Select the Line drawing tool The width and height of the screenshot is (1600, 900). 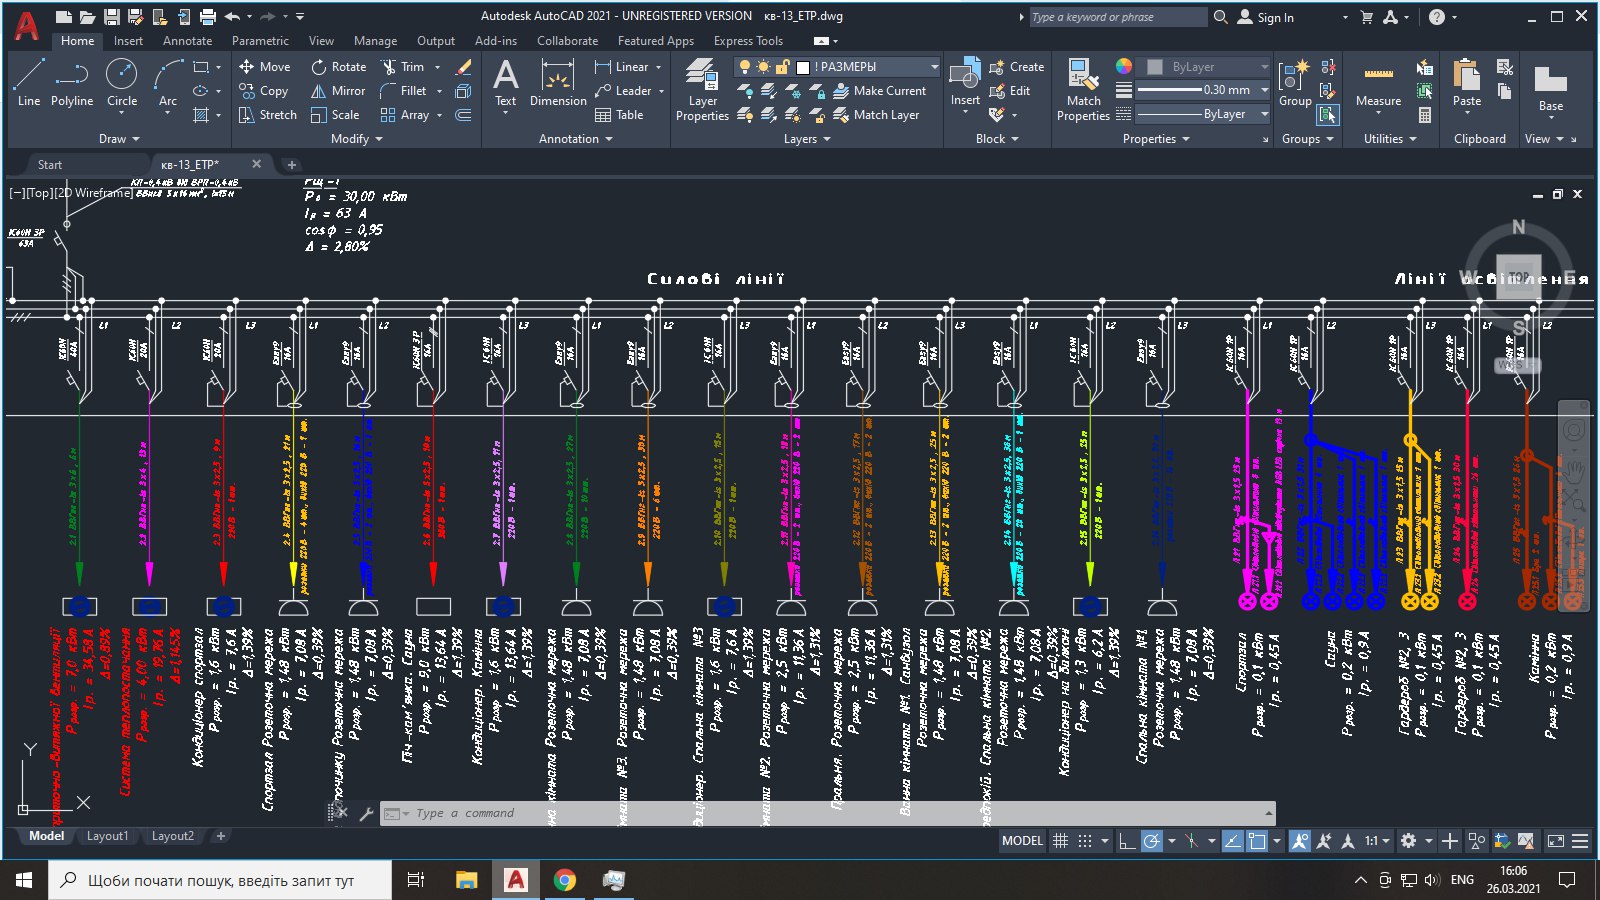pyautogui.click(x=29, y=82)
